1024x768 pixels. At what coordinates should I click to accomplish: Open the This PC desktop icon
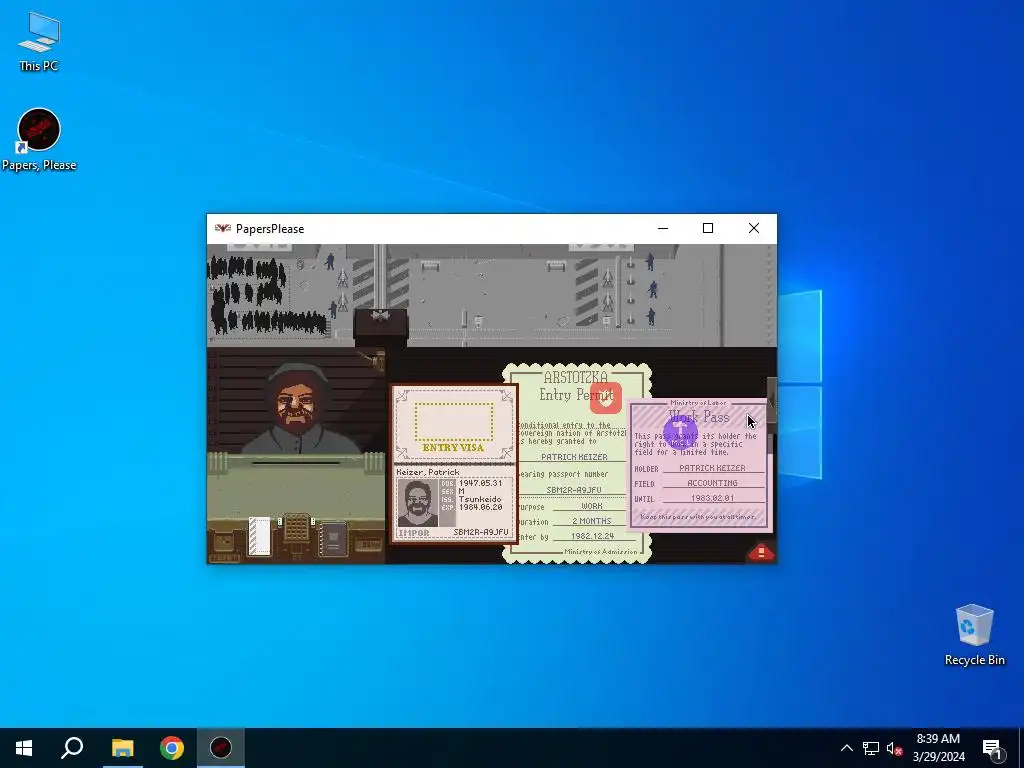click(x=39, y=42)
